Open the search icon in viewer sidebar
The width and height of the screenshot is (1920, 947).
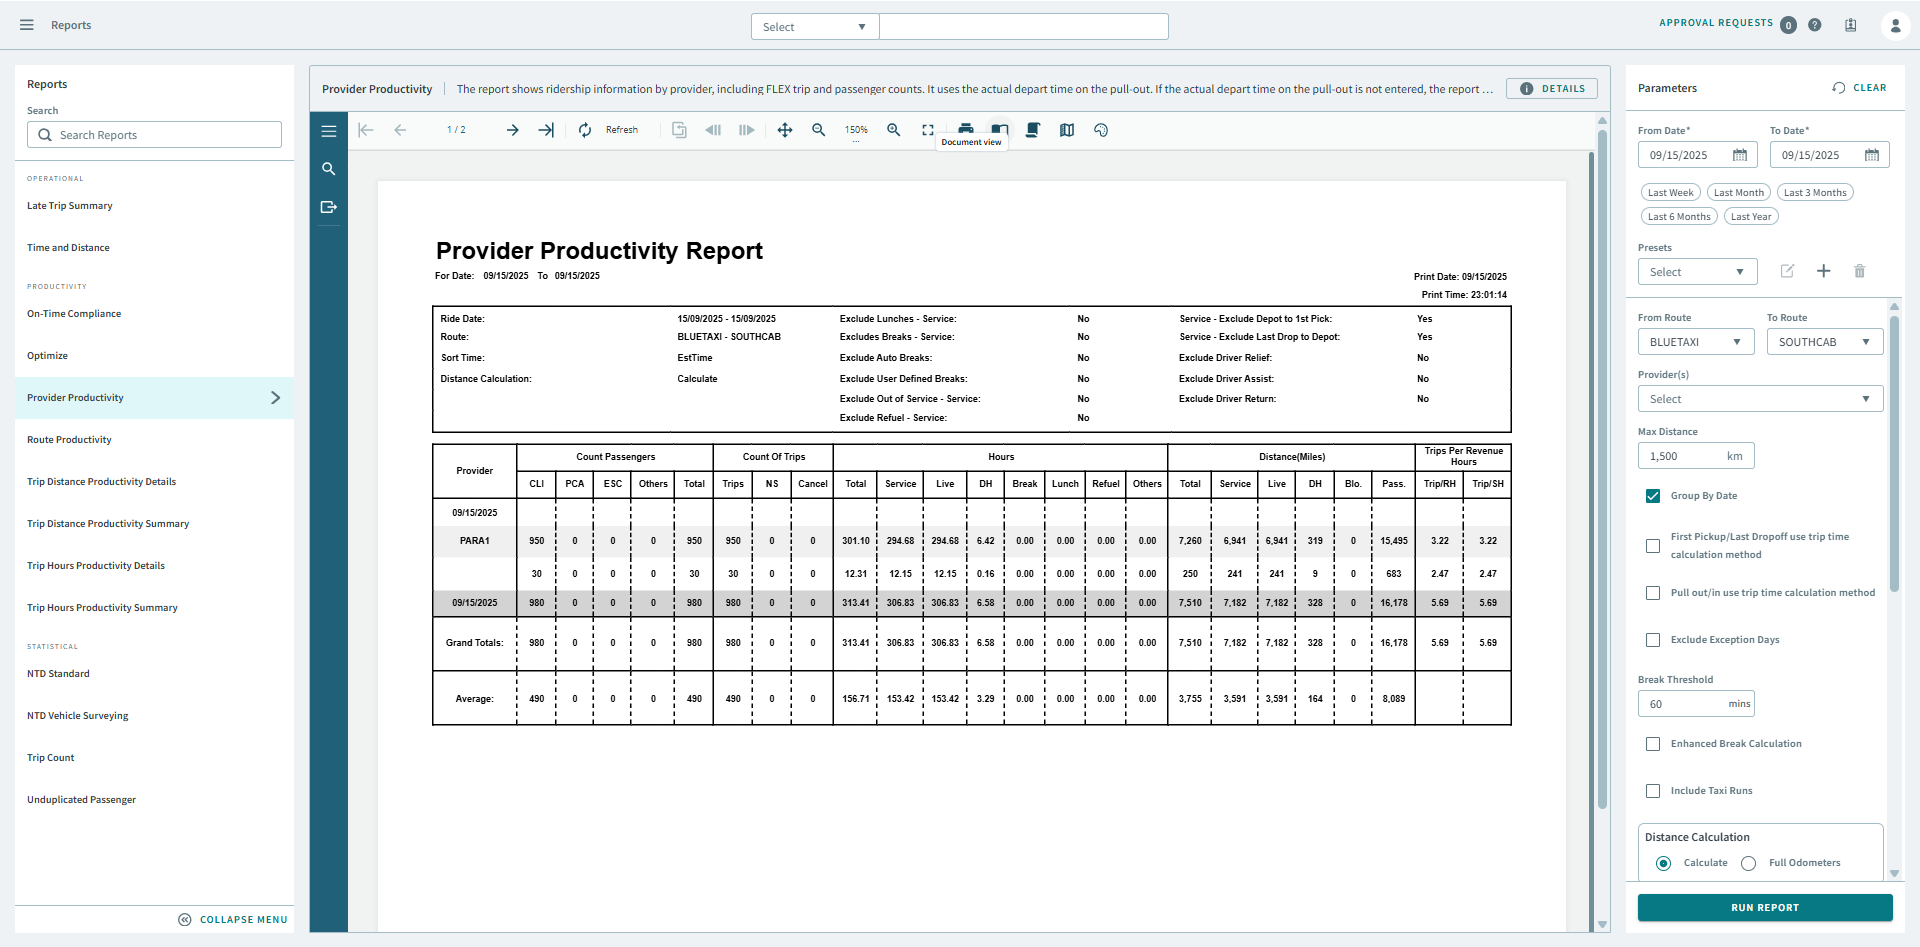point(328,169)
